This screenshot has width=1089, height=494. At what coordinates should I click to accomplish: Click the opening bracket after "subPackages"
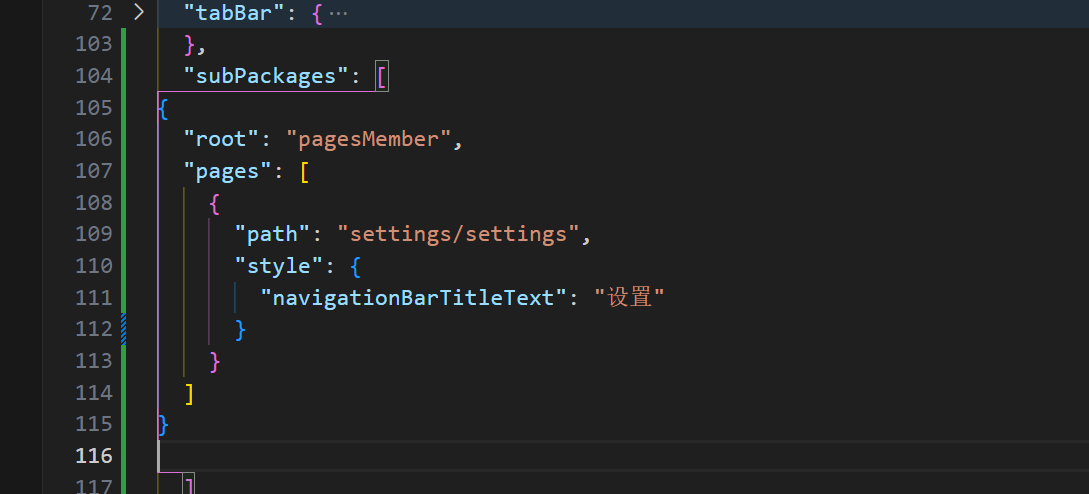coord(381,76)
